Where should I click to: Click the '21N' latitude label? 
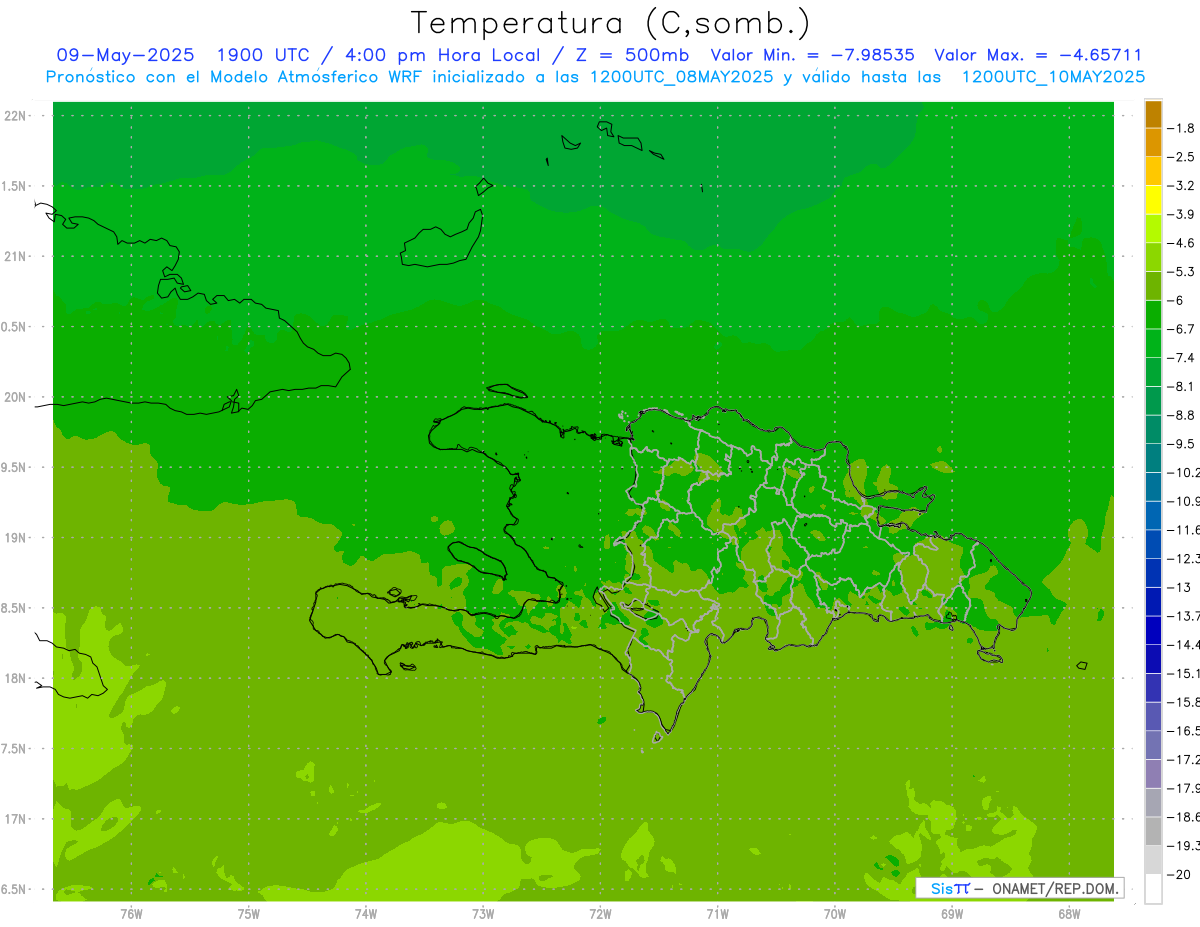(x=16, y=257)
